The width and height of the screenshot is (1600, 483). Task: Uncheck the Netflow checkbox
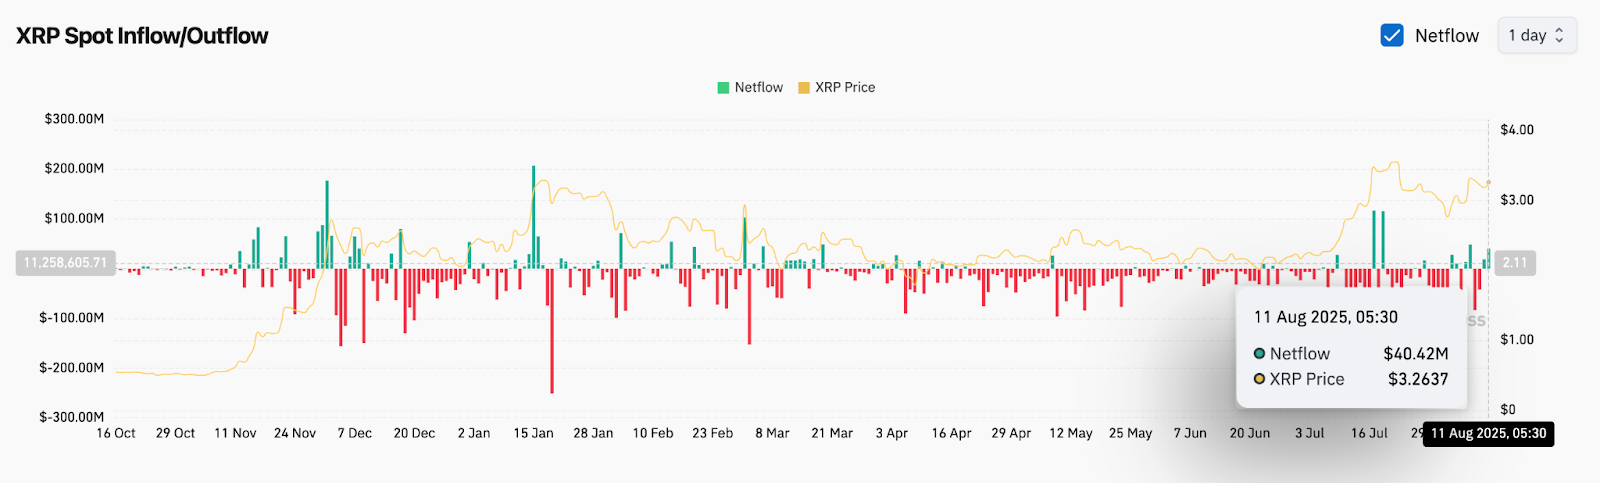pos(1391,36)
